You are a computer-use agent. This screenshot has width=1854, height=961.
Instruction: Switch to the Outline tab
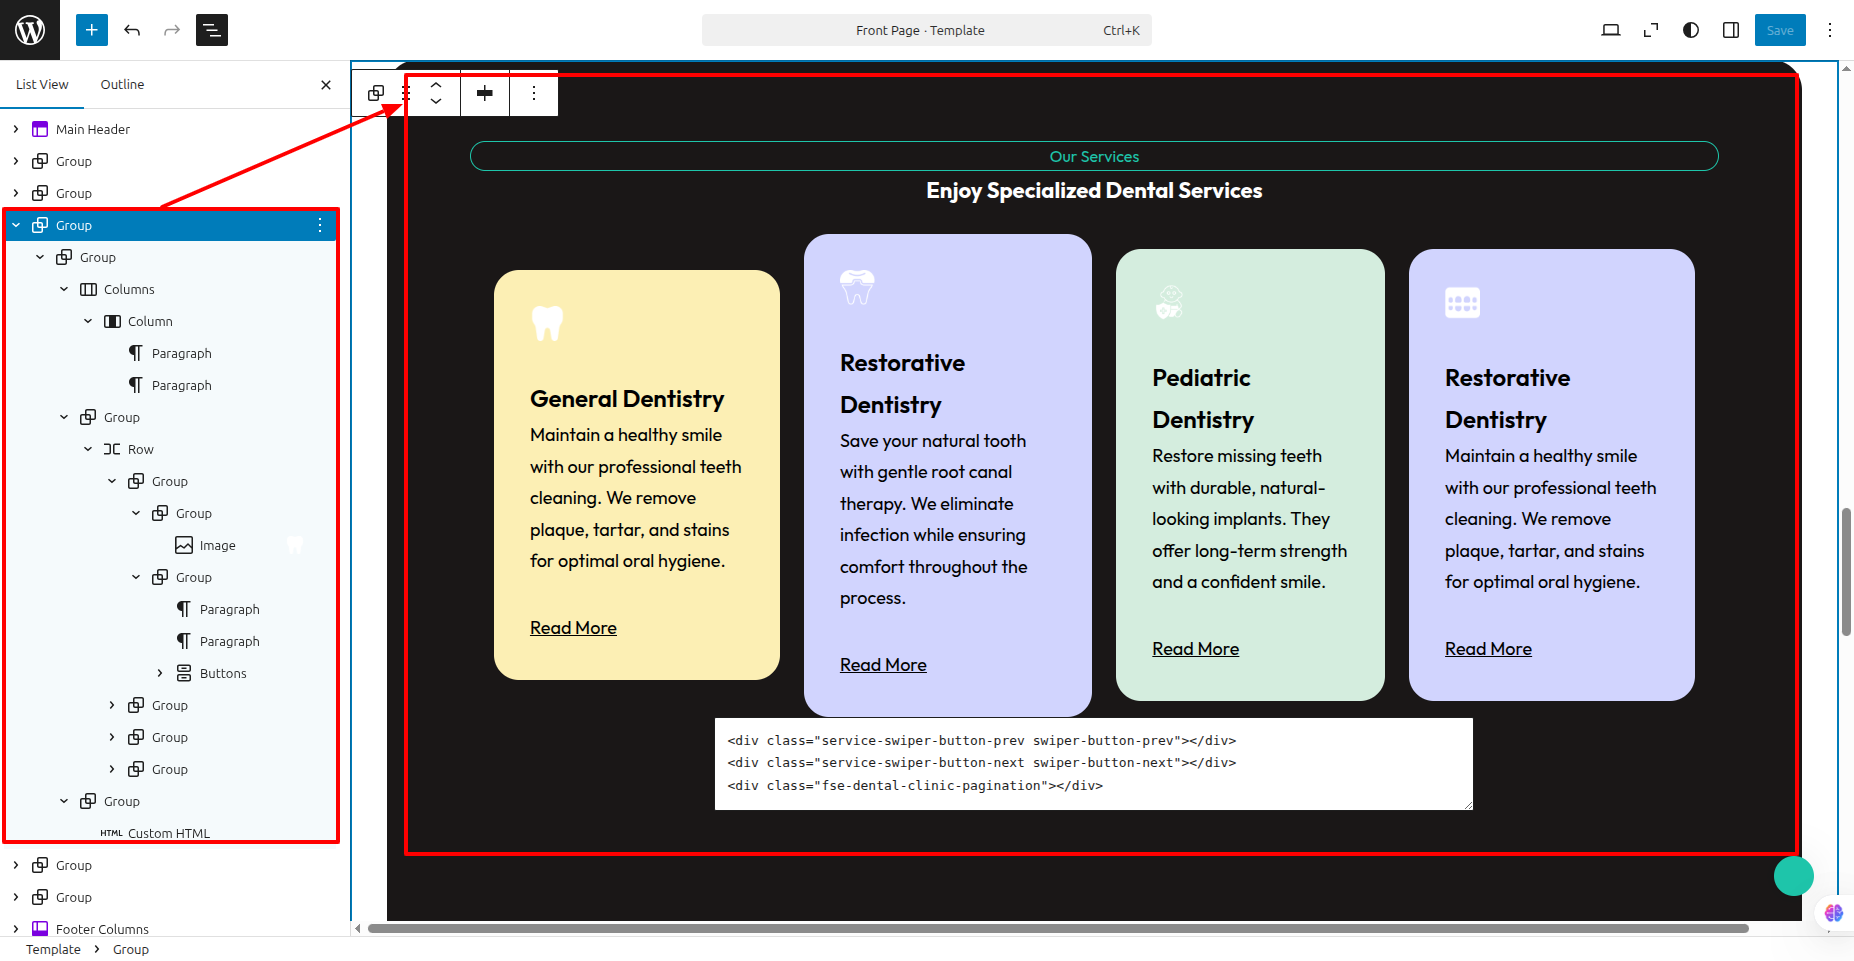click(122, 85)
